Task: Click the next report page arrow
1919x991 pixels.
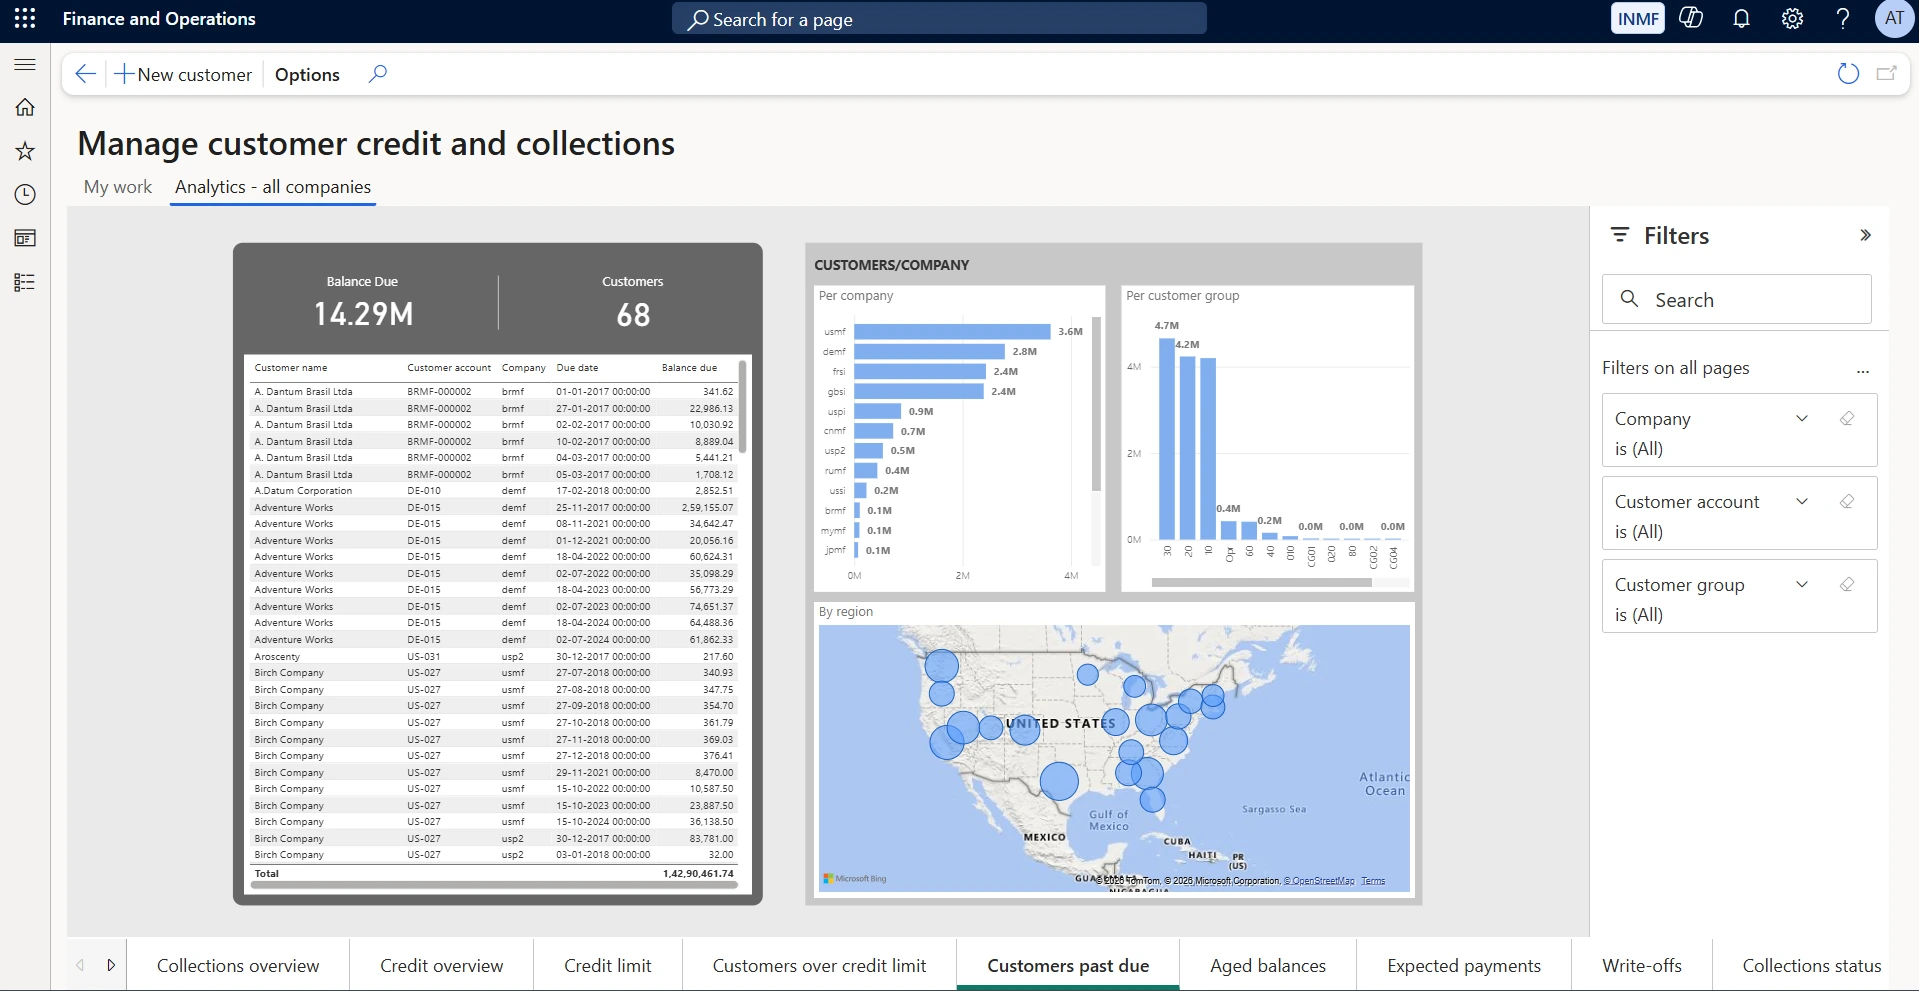Action: (x=111, y=965)
